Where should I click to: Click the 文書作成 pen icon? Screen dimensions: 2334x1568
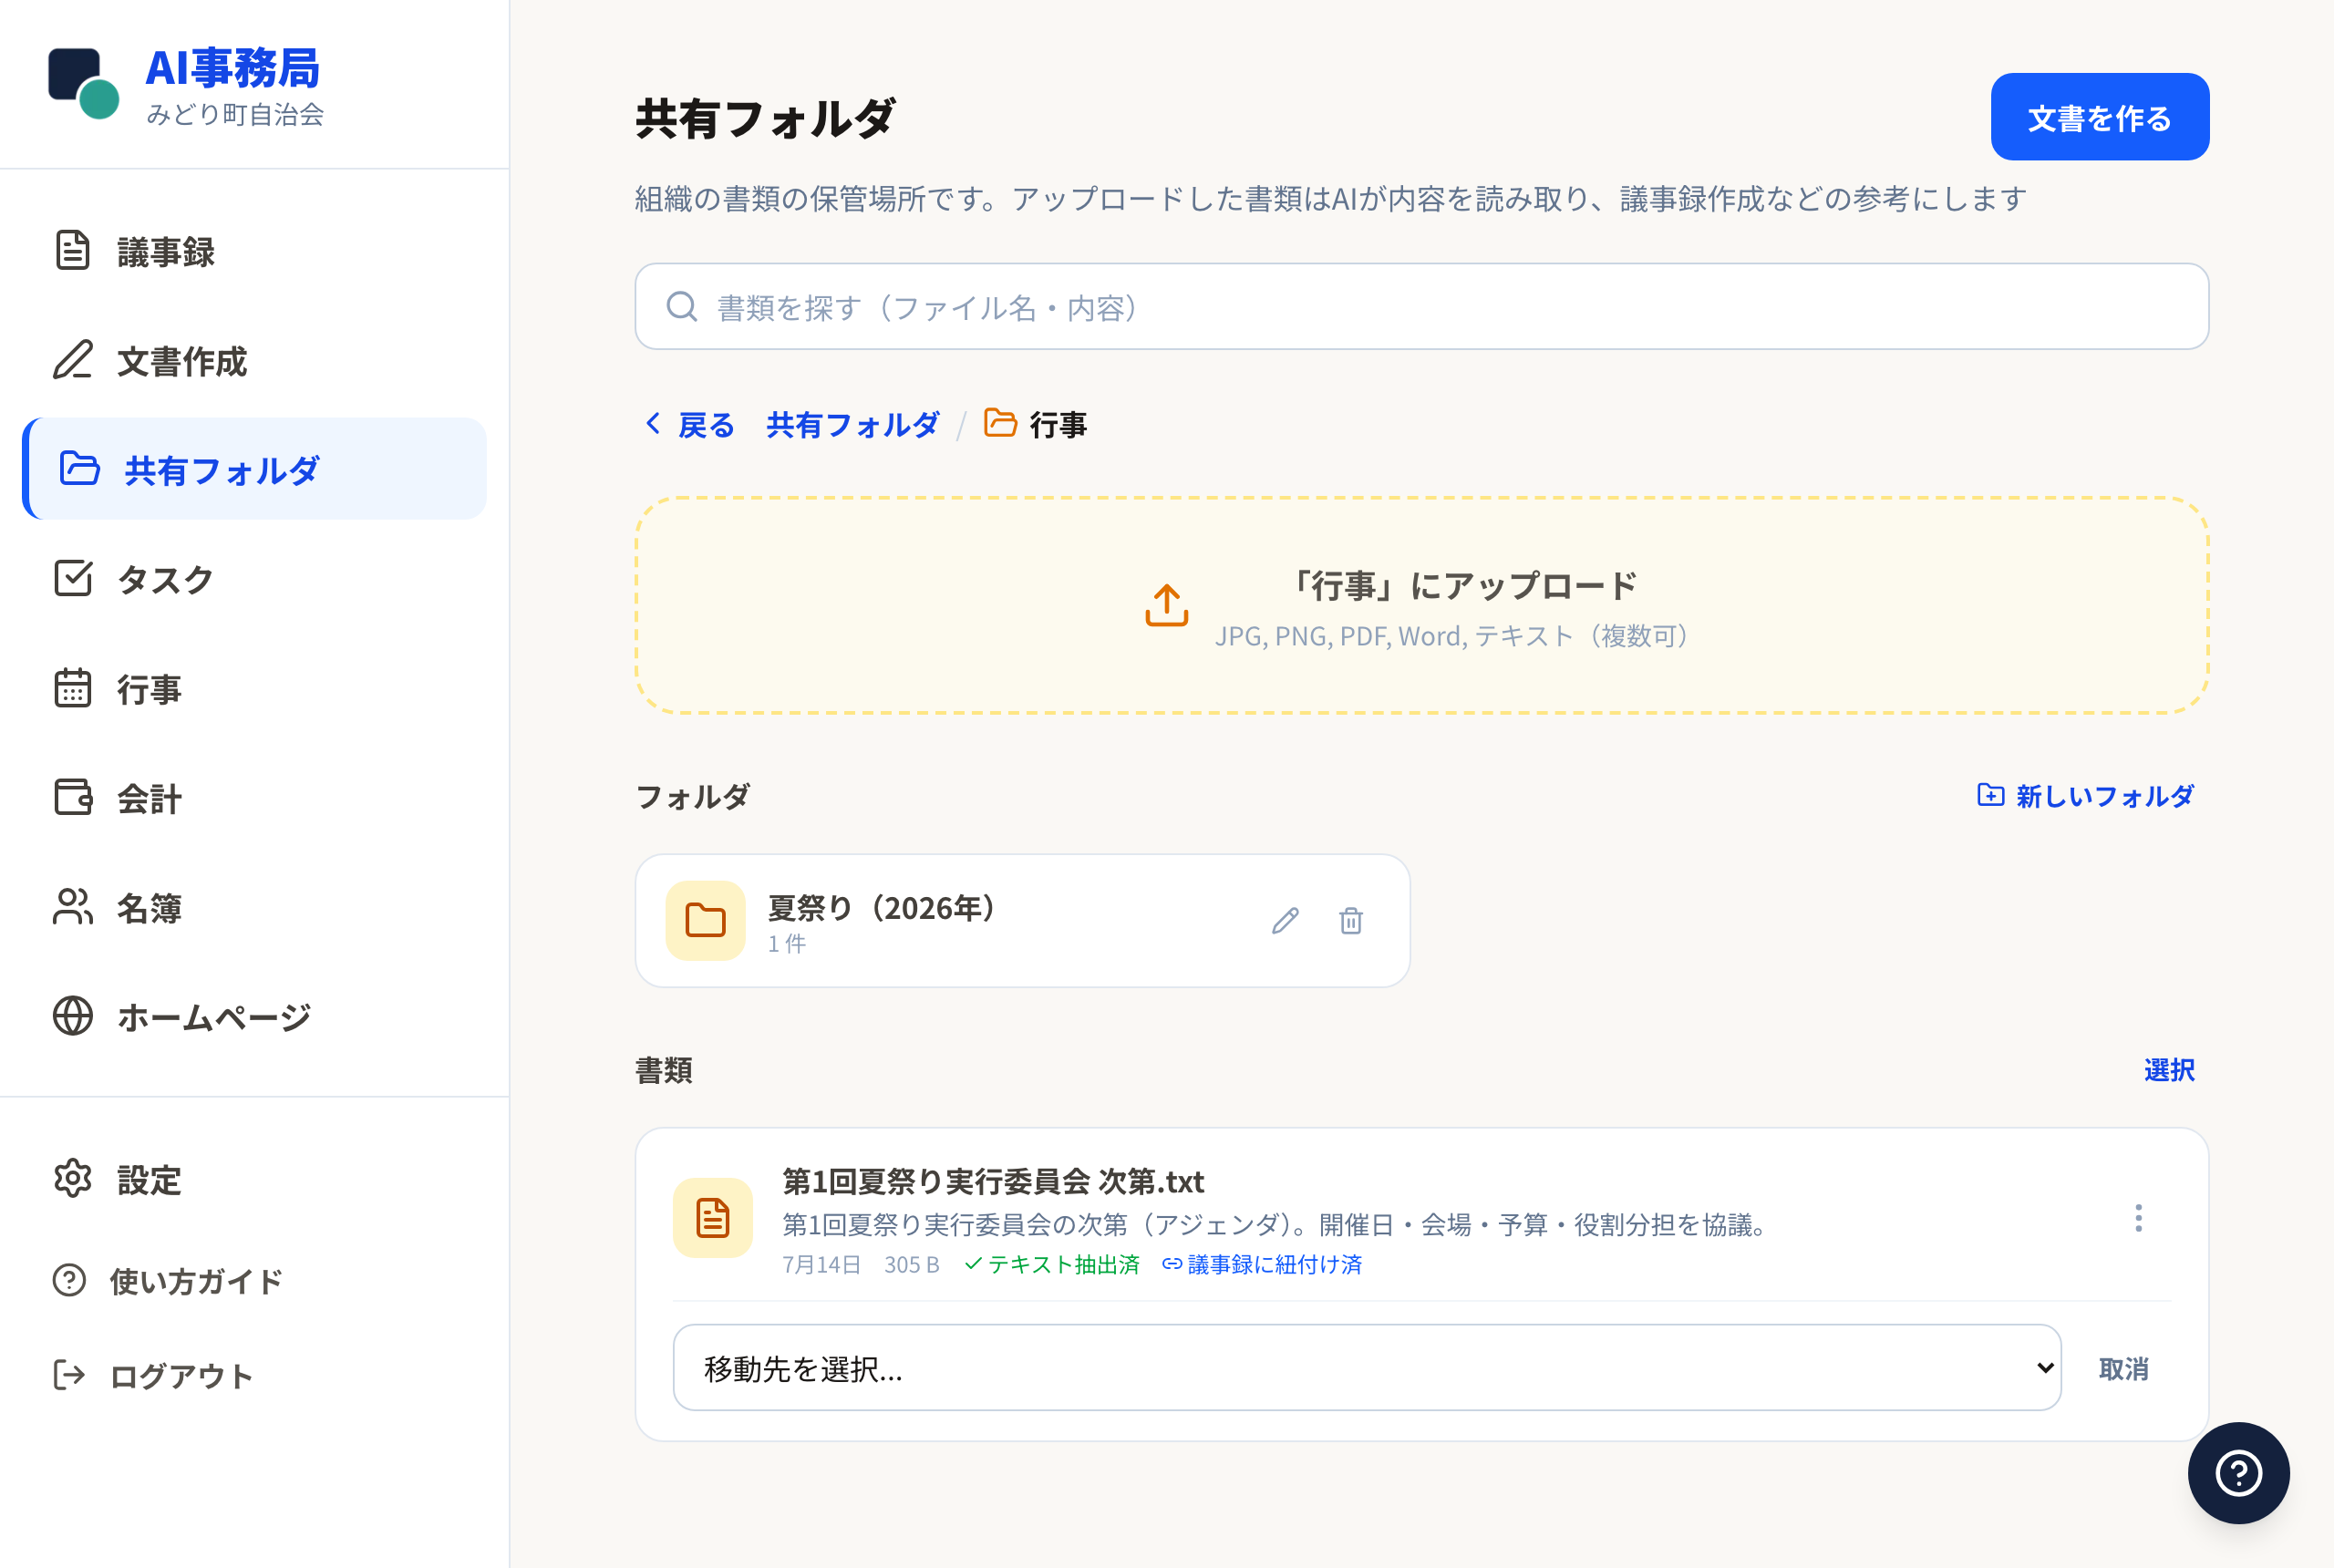tap(72, 360)
